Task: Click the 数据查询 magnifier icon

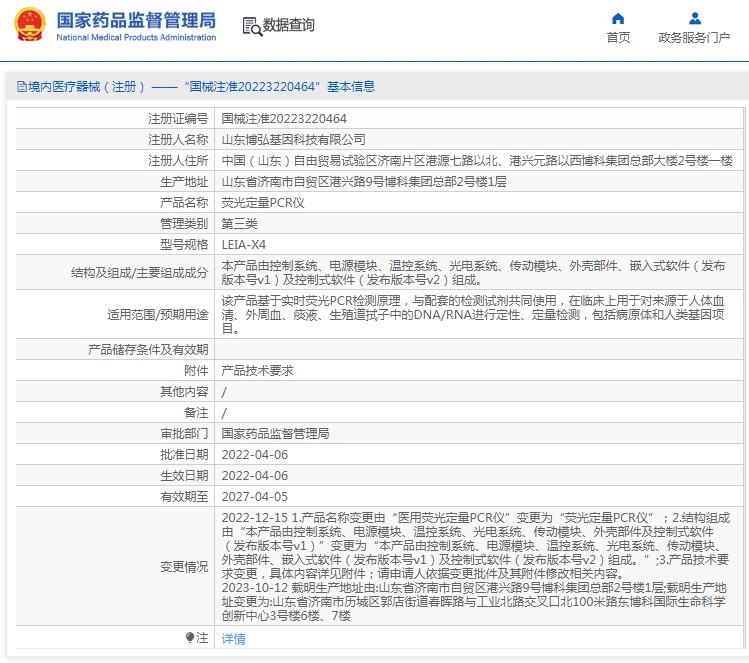Action: (x=252, y=26)
